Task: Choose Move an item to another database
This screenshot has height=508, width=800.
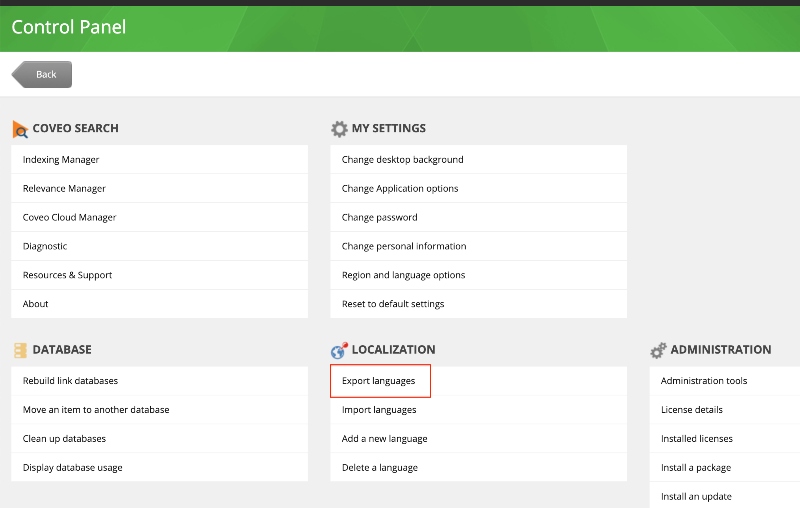Action: (160, 410)
